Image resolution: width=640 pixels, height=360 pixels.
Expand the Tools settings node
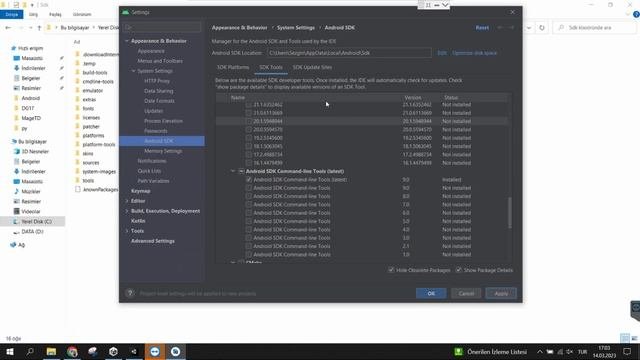(x=127, y=231)
